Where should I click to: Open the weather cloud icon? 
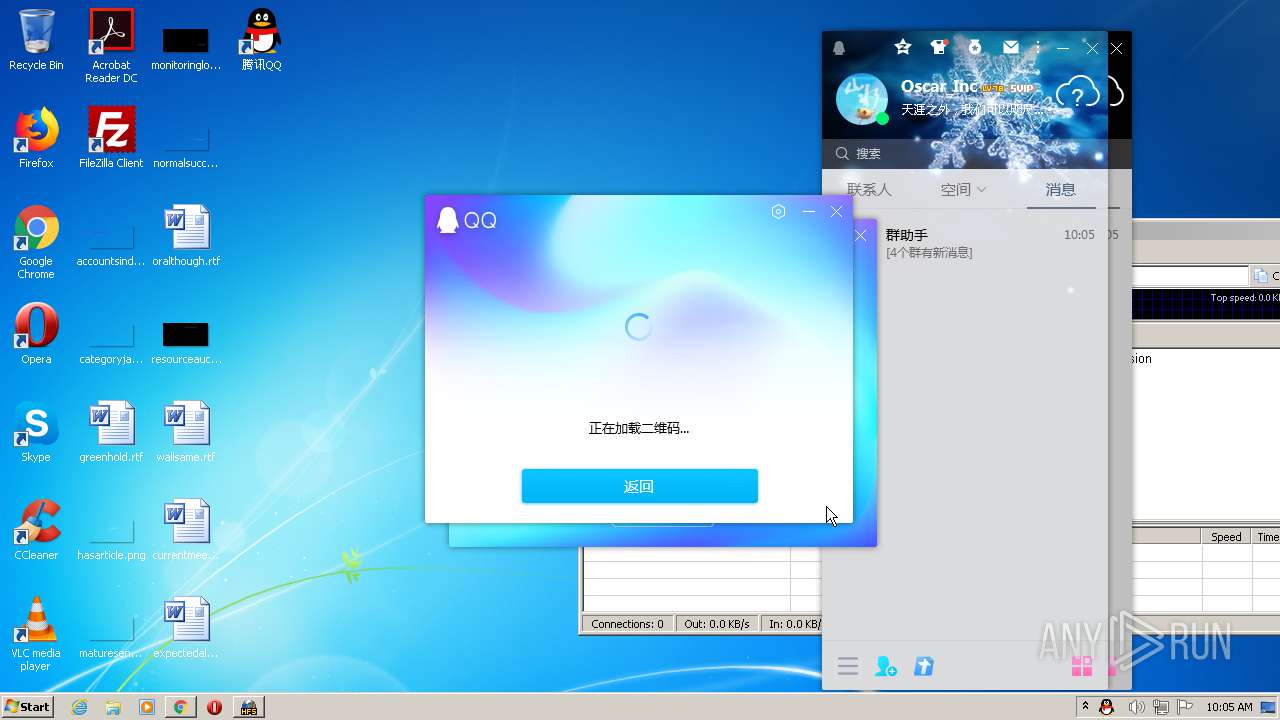1078,94
